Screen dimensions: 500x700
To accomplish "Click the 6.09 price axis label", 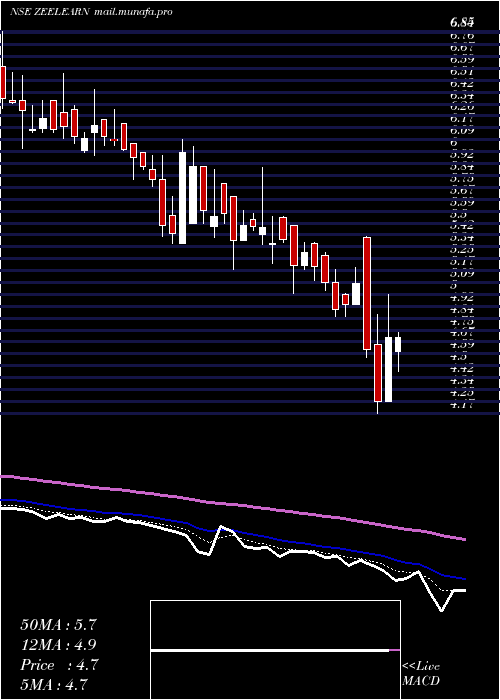I will tap(462, 131).
